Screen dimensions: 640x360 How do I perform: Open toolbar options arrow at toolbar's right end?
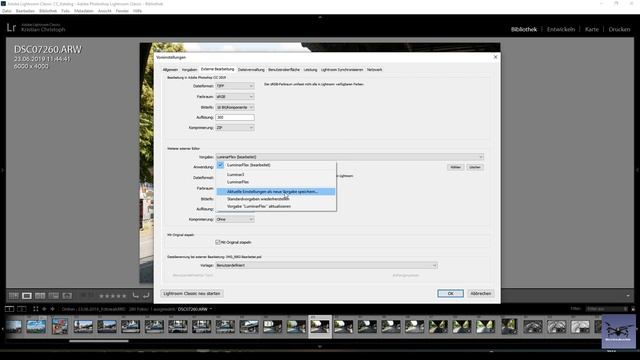click(628, 296)
